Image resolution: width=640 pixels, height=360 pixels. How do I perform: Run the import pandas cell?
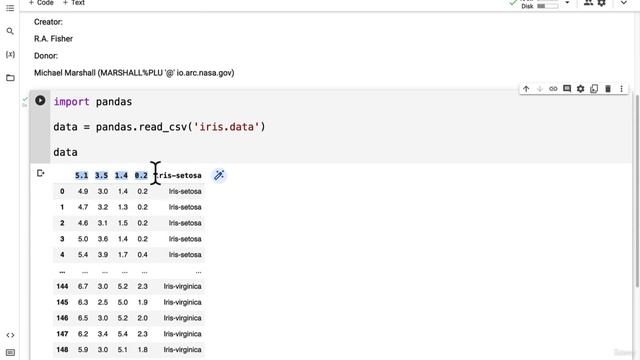pos(40,100)
